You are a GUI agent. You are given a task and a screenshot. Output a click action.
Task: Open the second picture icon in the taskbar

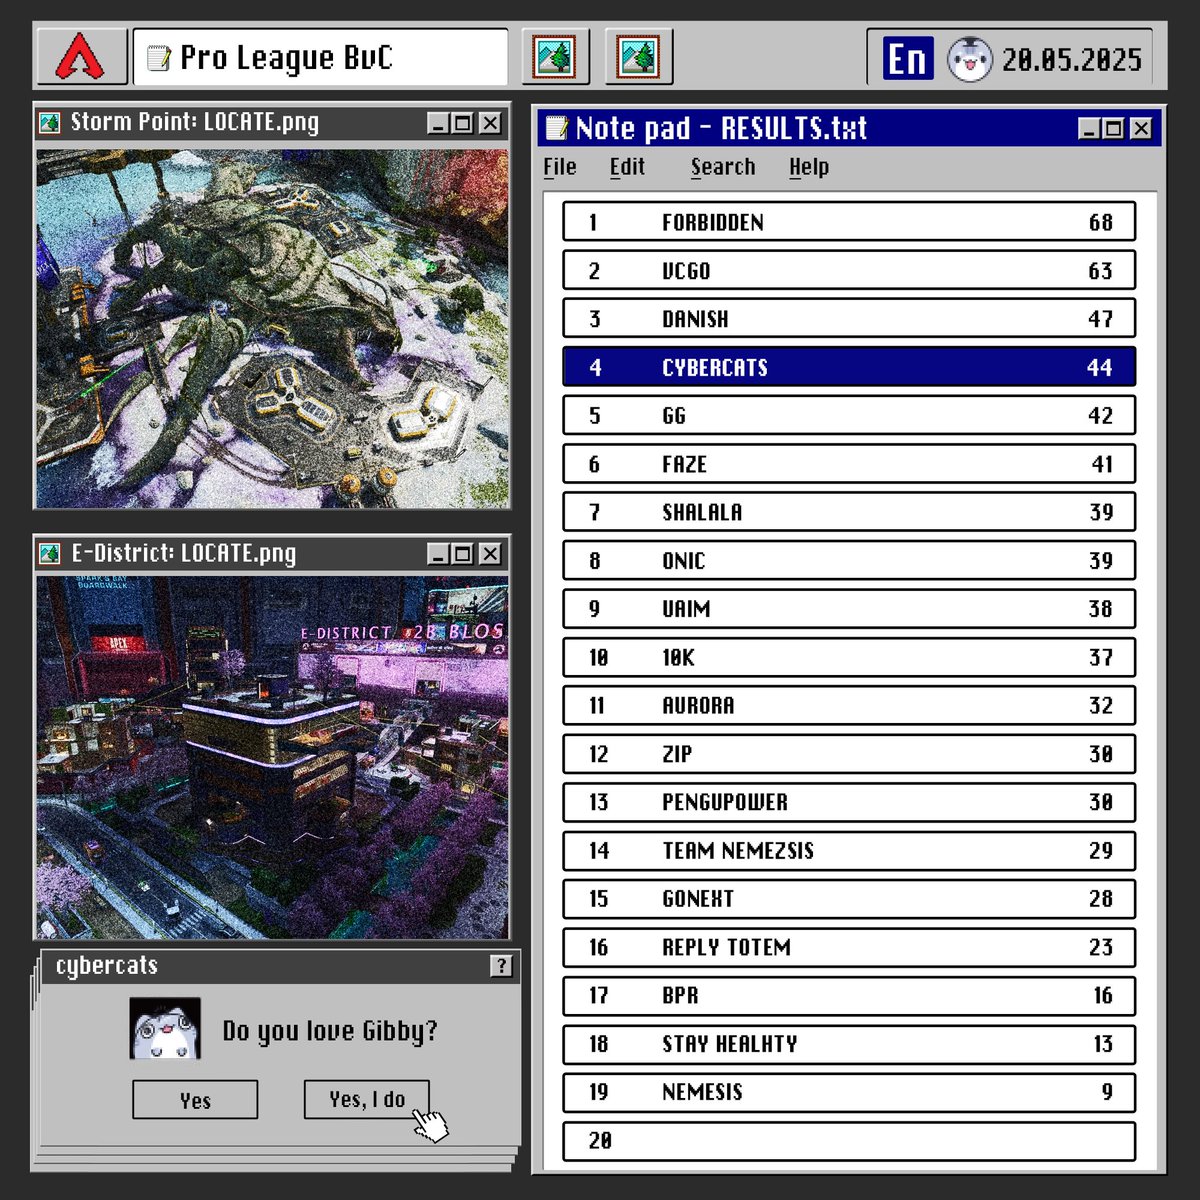pos(639,57)
